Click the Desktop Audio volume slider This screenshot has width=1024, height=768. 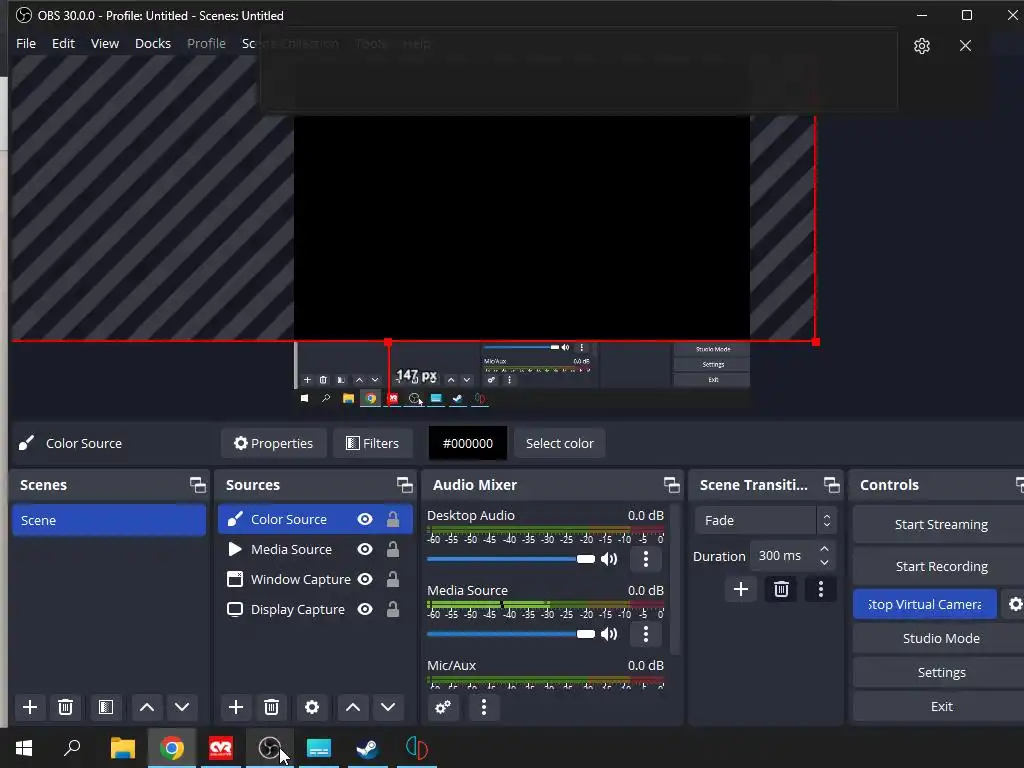coord(511,559)
